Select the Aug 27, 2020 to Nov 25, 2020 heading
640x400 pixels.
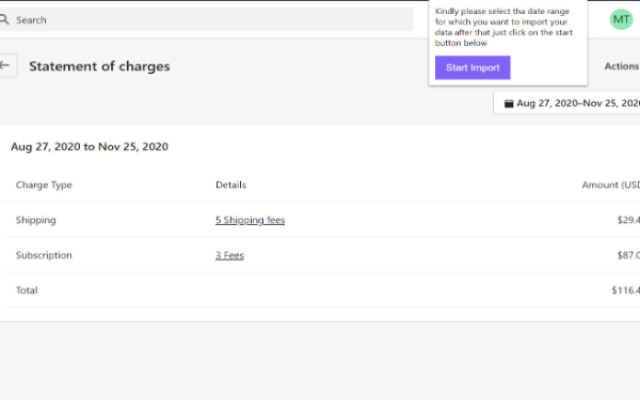point(89,147)
